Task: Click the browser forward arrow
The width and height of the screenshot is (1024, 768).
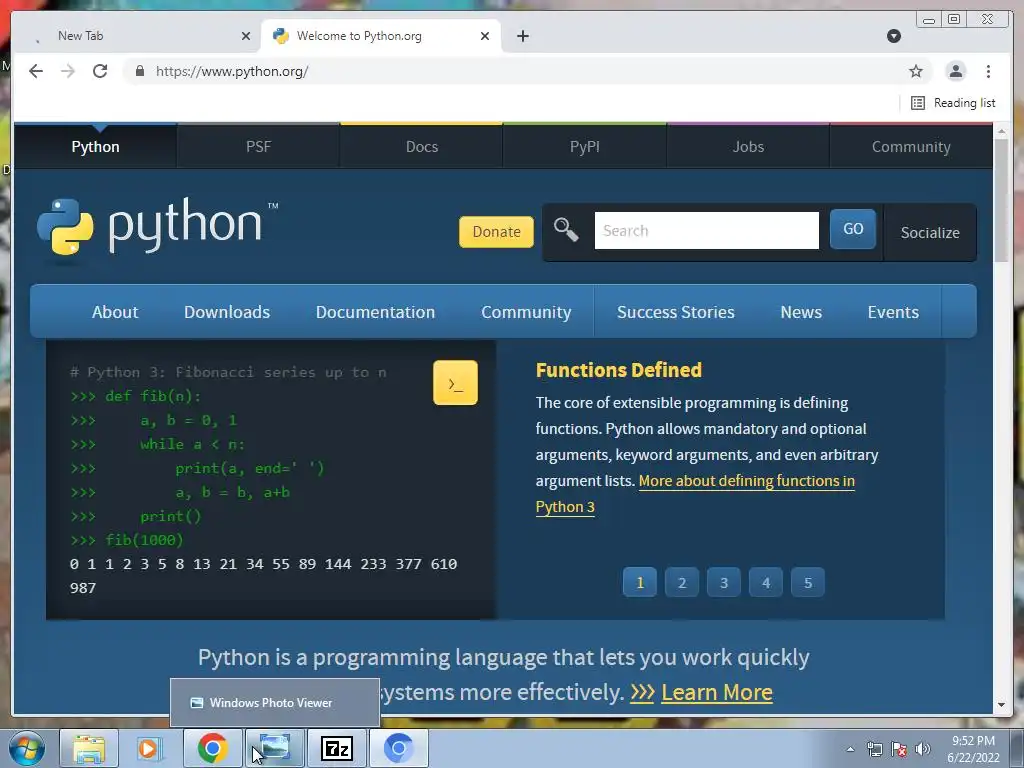Action: (x=68, y=71)
